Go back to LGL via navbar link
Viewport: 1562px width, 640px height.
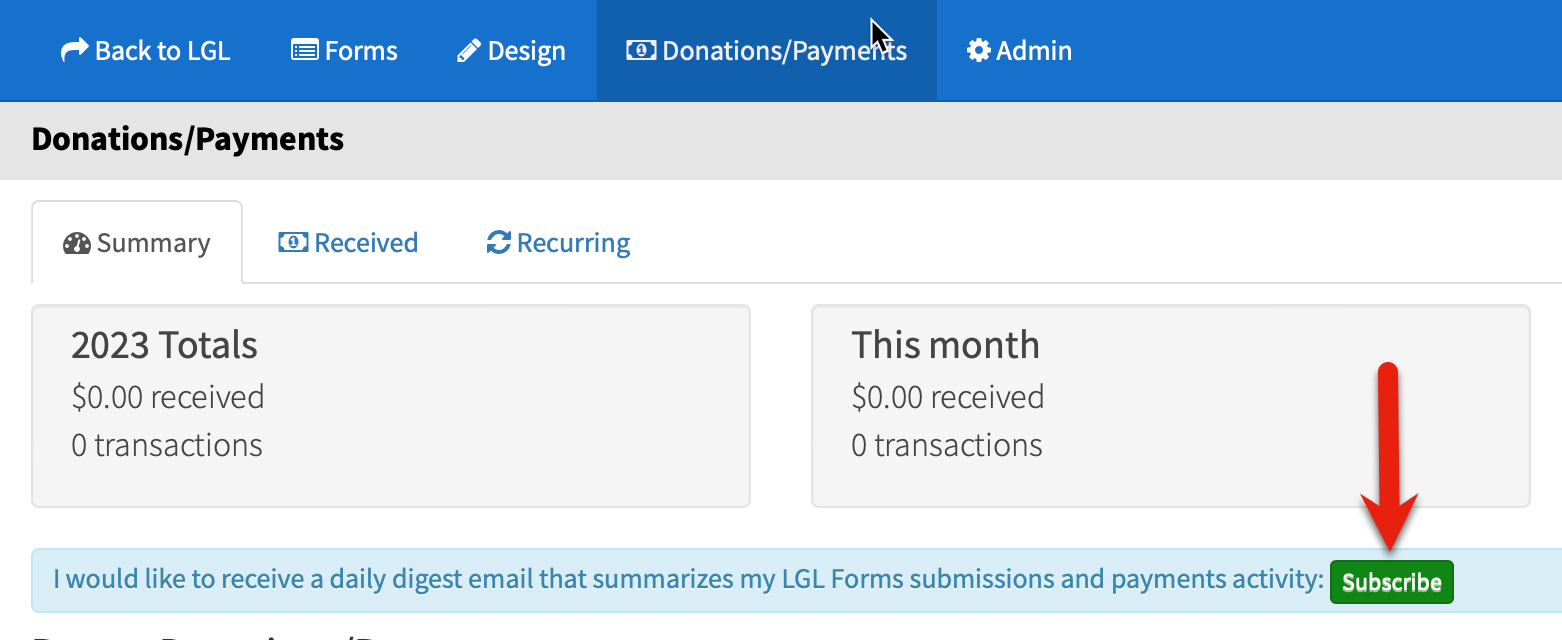coord(146,51)
